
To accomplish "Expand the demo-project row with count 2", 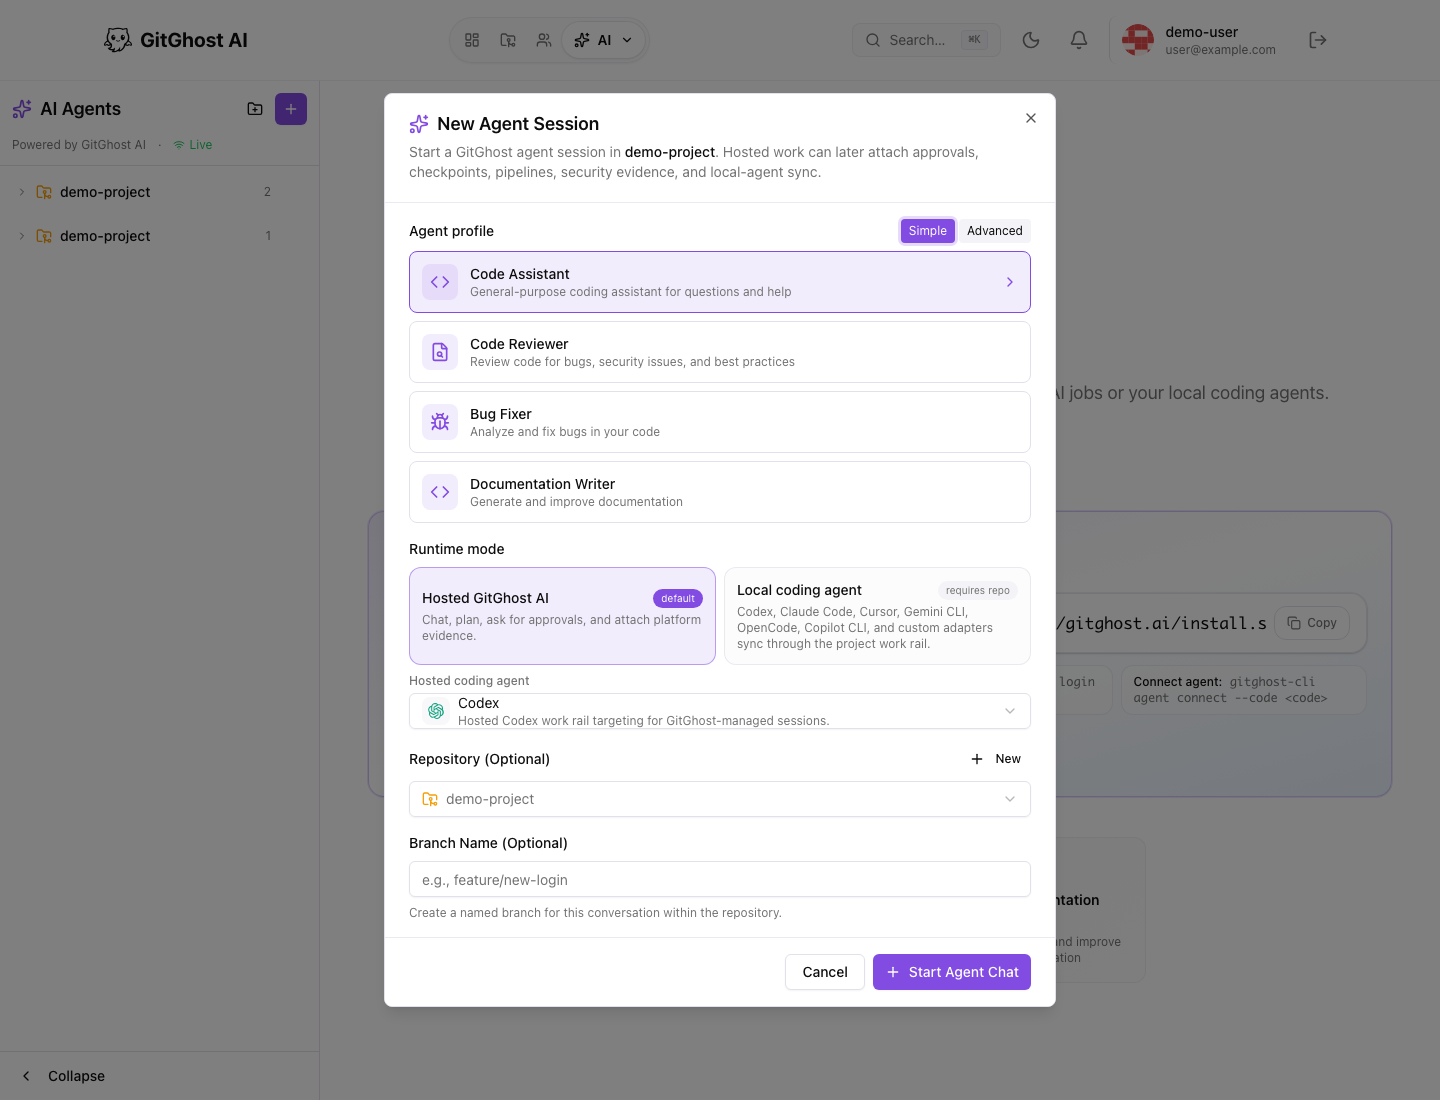I will 160,192.
